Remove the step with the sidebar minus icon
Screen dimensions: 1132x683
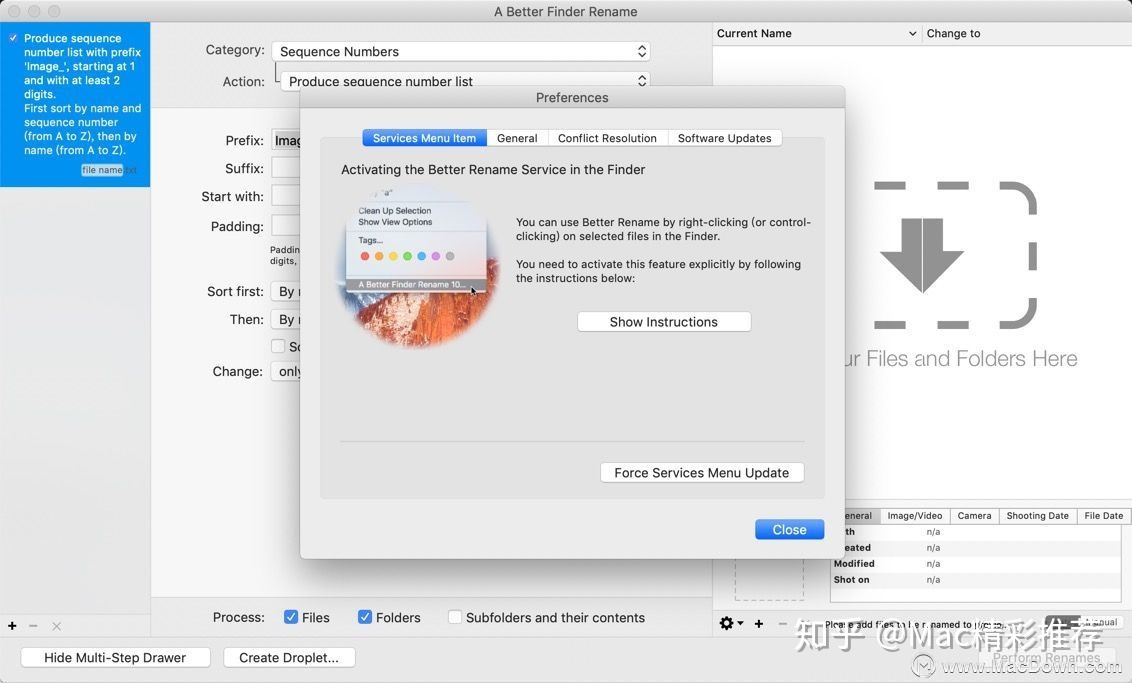[33, 626]
